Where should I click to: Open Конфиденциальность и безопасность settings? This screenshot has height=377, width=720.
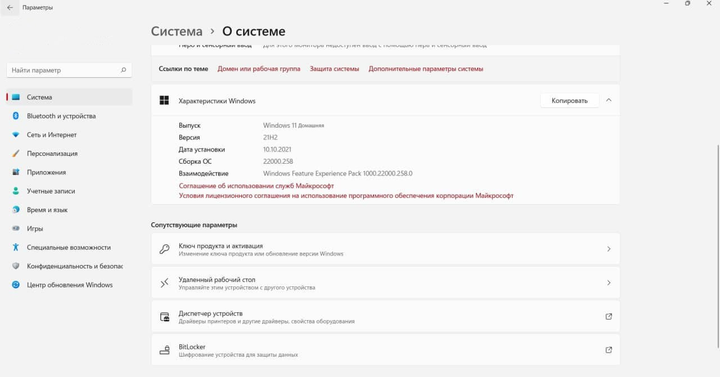(69, 266)
